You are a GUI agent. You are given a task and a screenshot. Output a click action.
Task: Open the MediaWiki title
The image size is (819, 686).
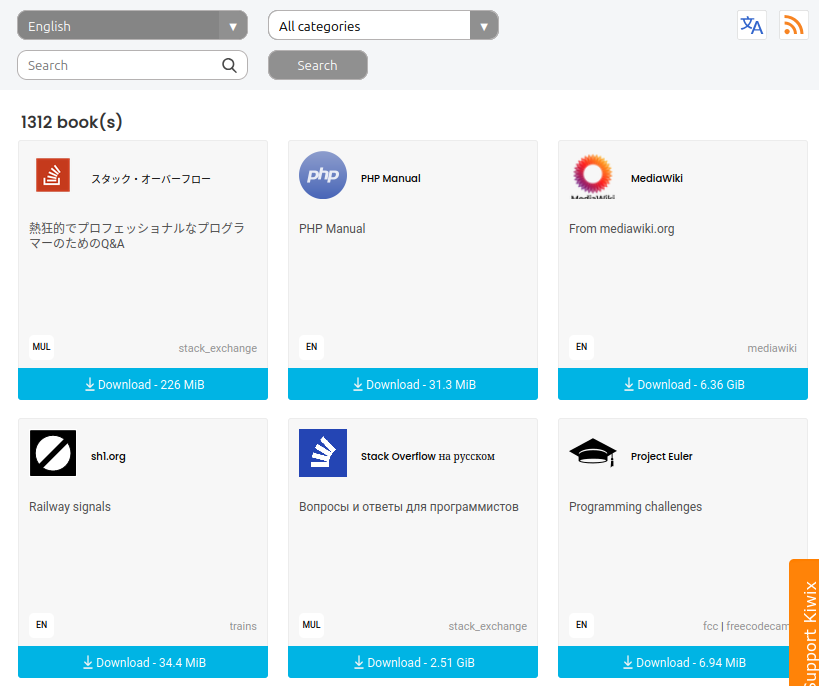click(x=657, y=179)
